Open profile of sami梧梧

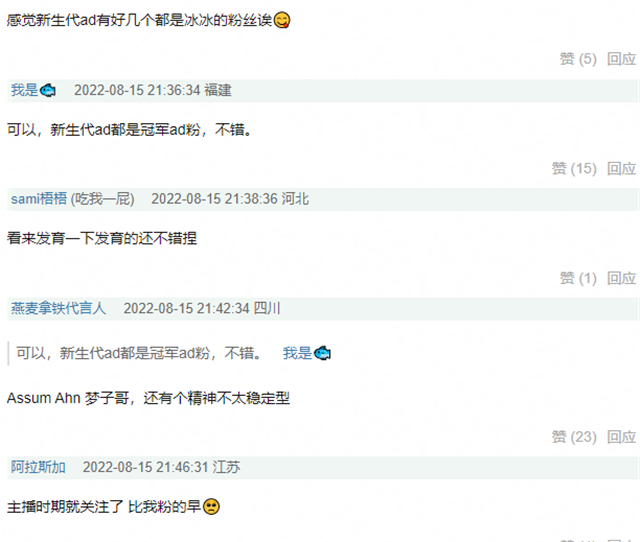(39, 199)
